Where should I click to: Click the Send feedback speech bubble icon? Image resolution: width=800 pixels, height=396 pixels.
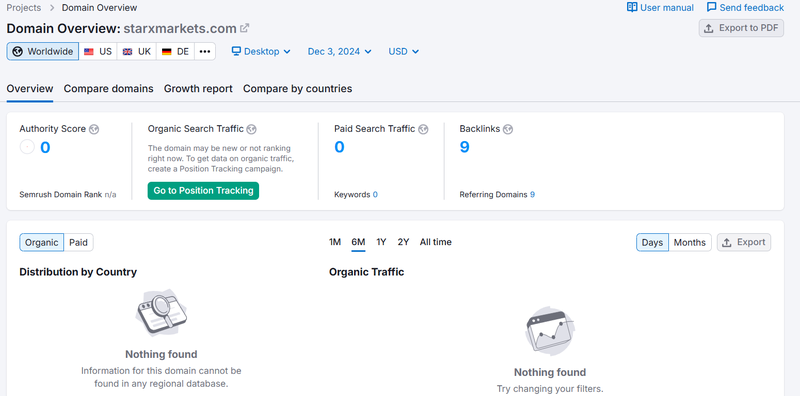tap(712, 8)
